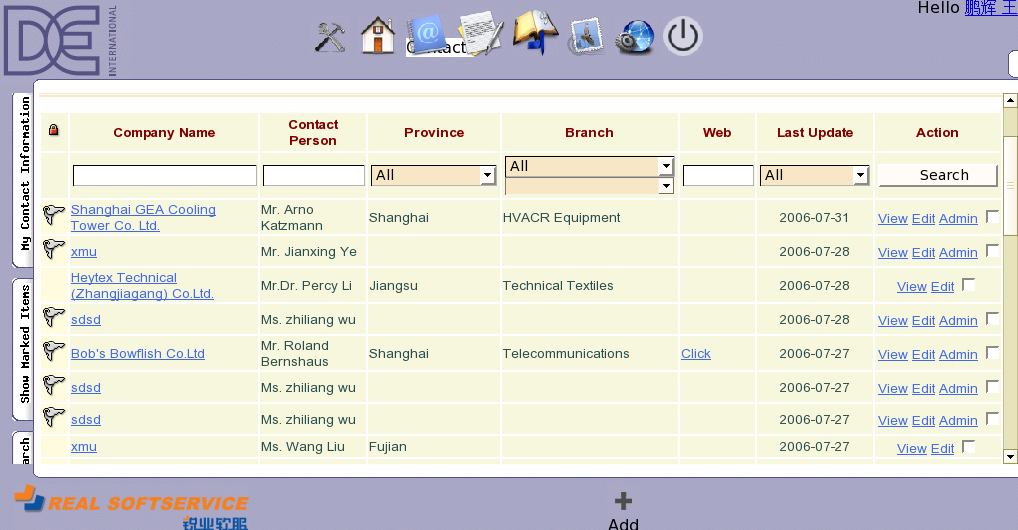Click the notepad with pen icon
This screenshot has height=530, width=1018.
[x=481, y=34]
